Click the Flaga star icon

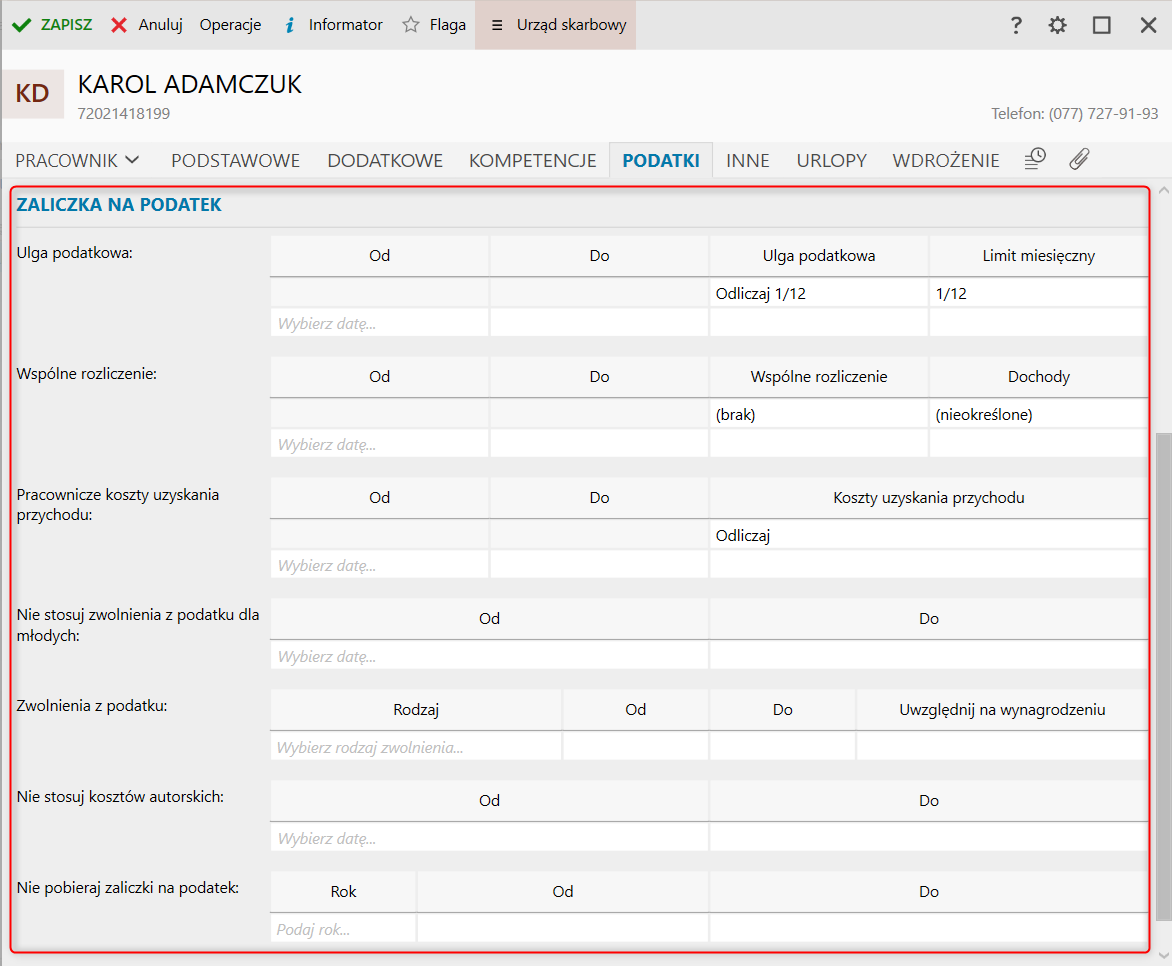[x=410, y=25]
